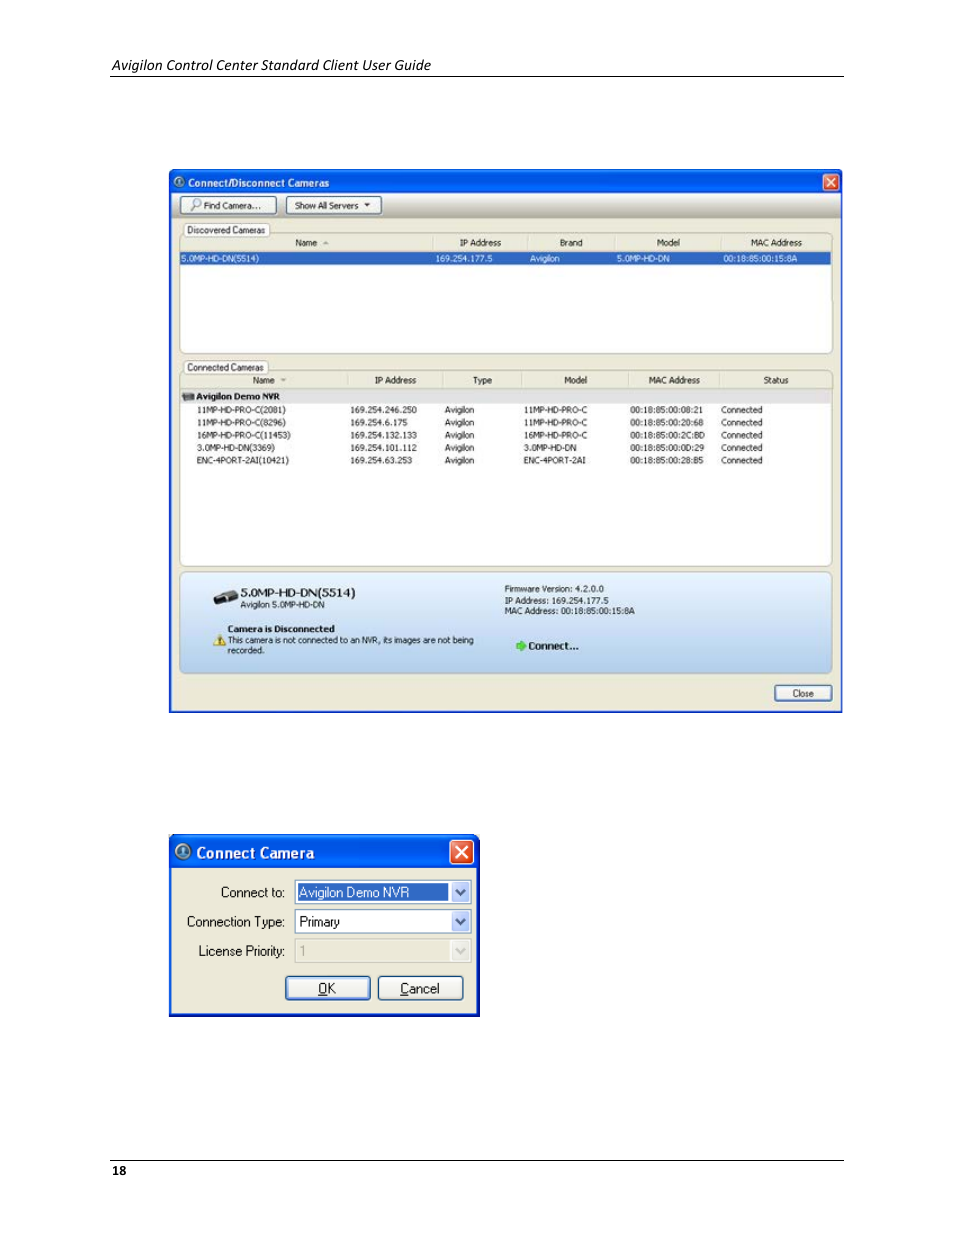Click the Connect/Disconnect Cameras title icon
Viewport: 954px width, 1235px height.
coord(179,182)
